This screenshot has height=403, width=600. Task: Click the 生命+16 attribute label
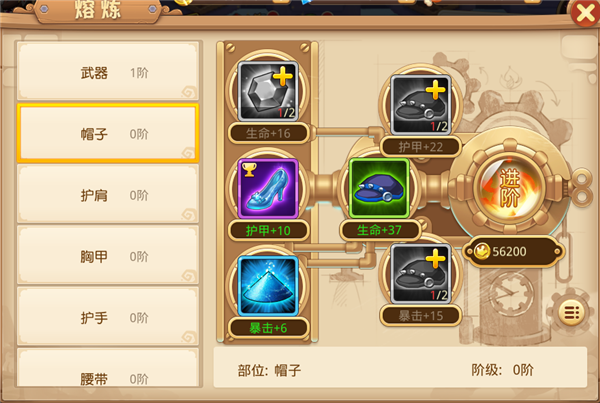coord(268,134)
